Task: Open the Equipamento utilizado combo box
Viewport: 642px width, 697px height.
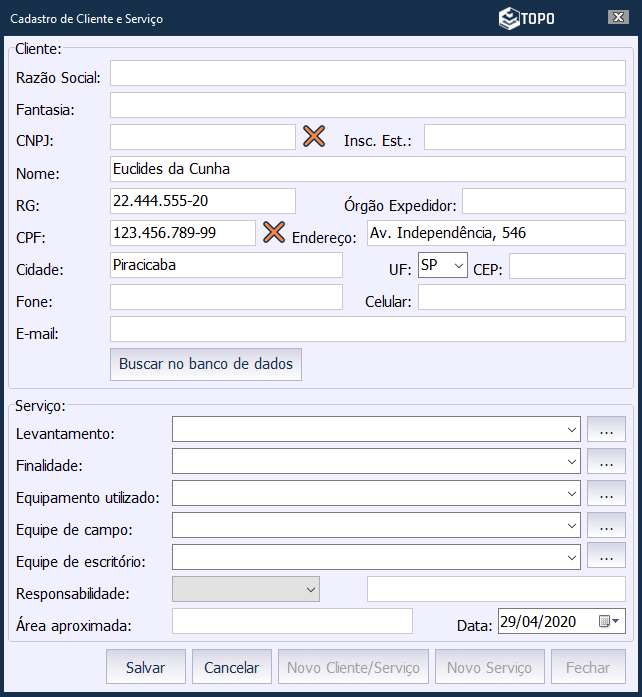Action: pos(572,493)
